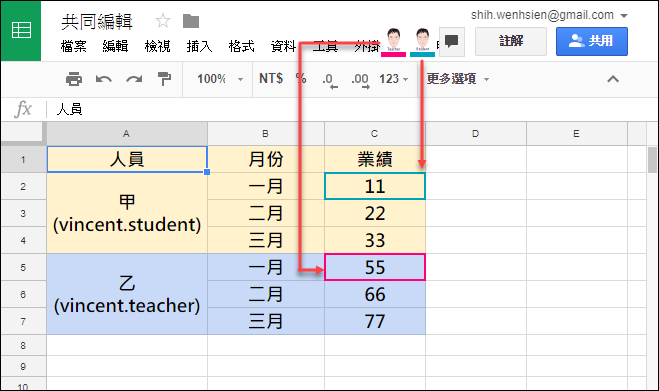Click the redo icon
This screenshot has height=391, width=659.
click(134, 79)
